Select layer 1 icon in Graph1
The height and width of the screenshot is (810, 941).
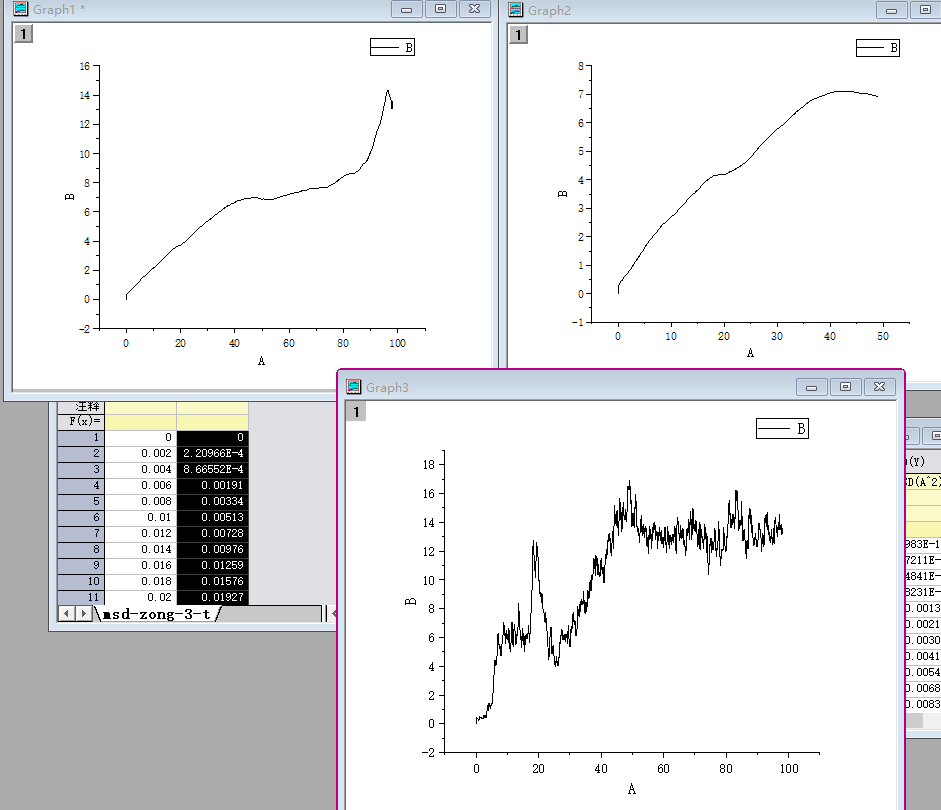23,34
